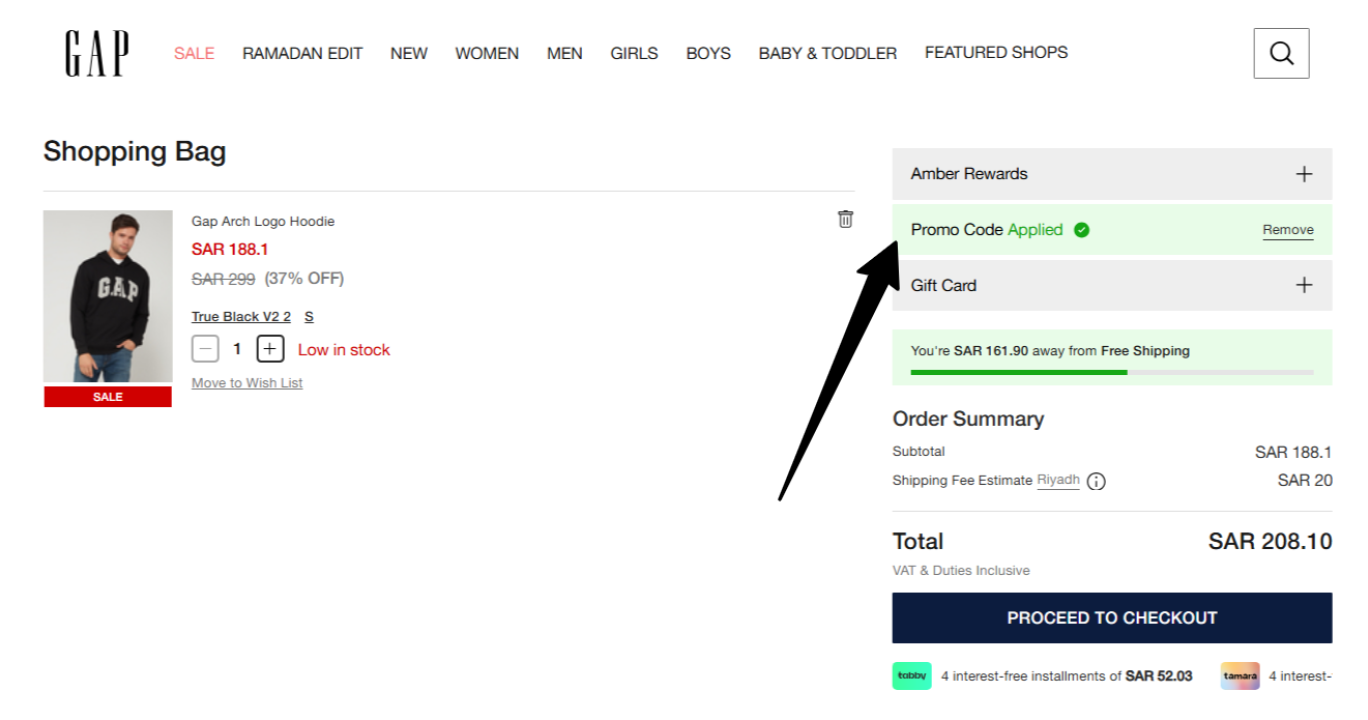The image size is (1368, 720).
Task: Change size S selection
Action: (309, 316)
